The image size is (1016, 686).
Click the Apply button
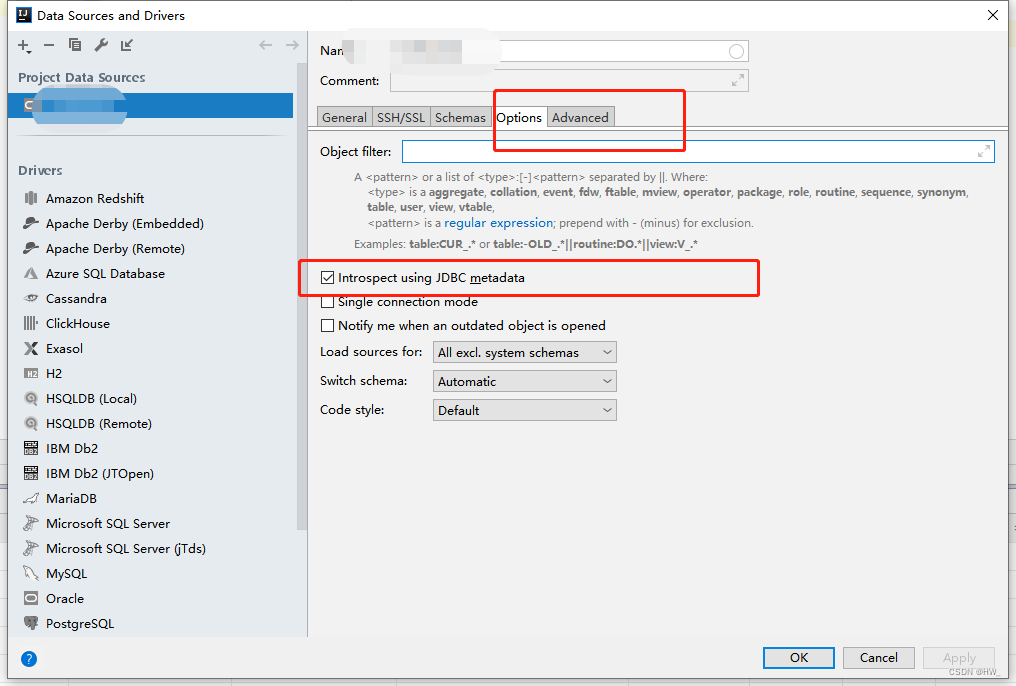(x=959, y=657)
